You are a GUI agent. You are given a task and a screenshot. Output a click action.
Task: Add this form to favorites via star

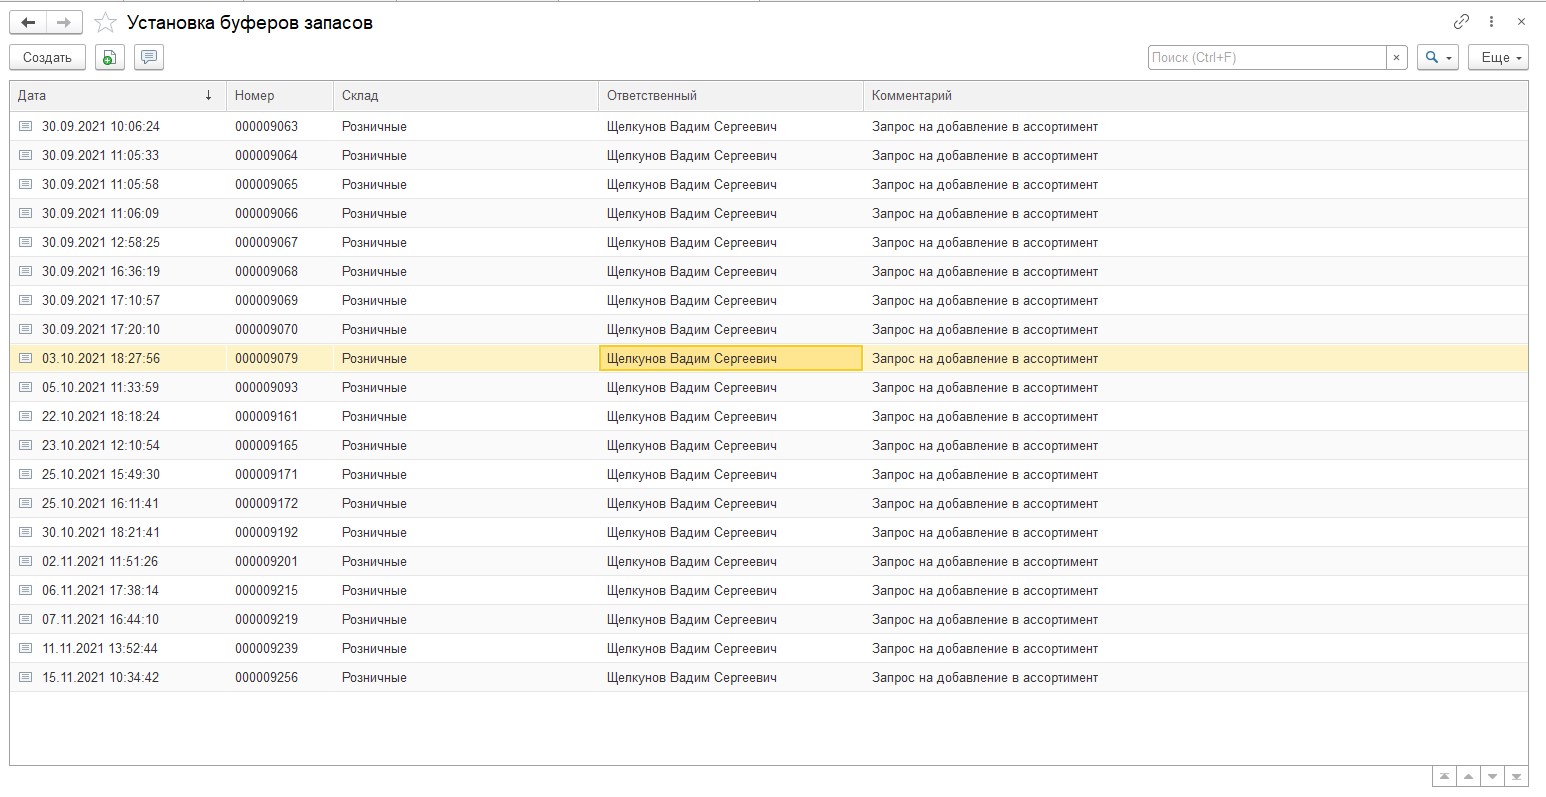[105, 22]
